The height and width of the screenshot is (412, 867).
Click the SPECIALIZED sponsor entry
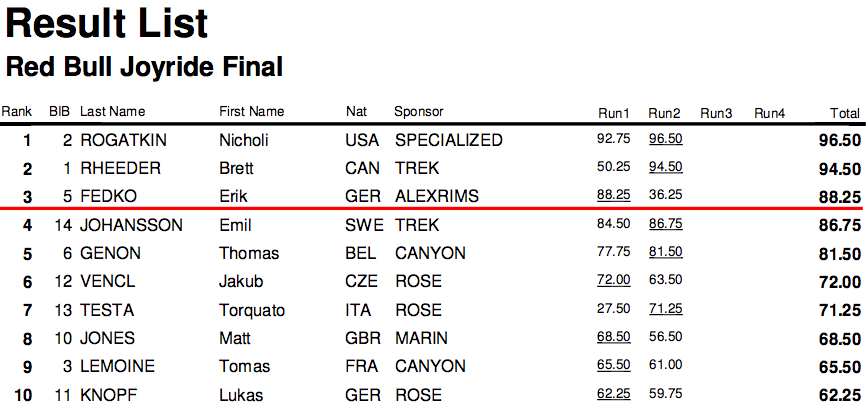point(448,140)
